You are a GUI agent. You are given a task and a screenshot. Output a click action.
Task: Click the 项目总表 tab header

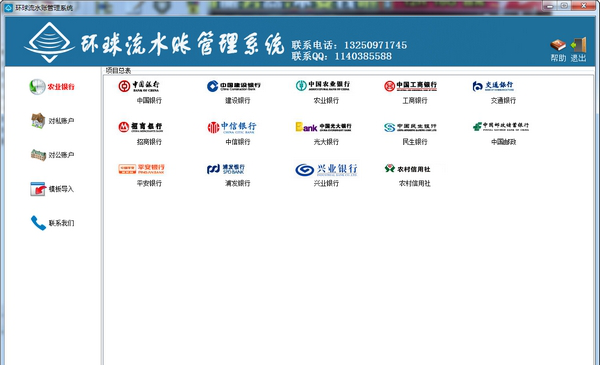(118, 71)
